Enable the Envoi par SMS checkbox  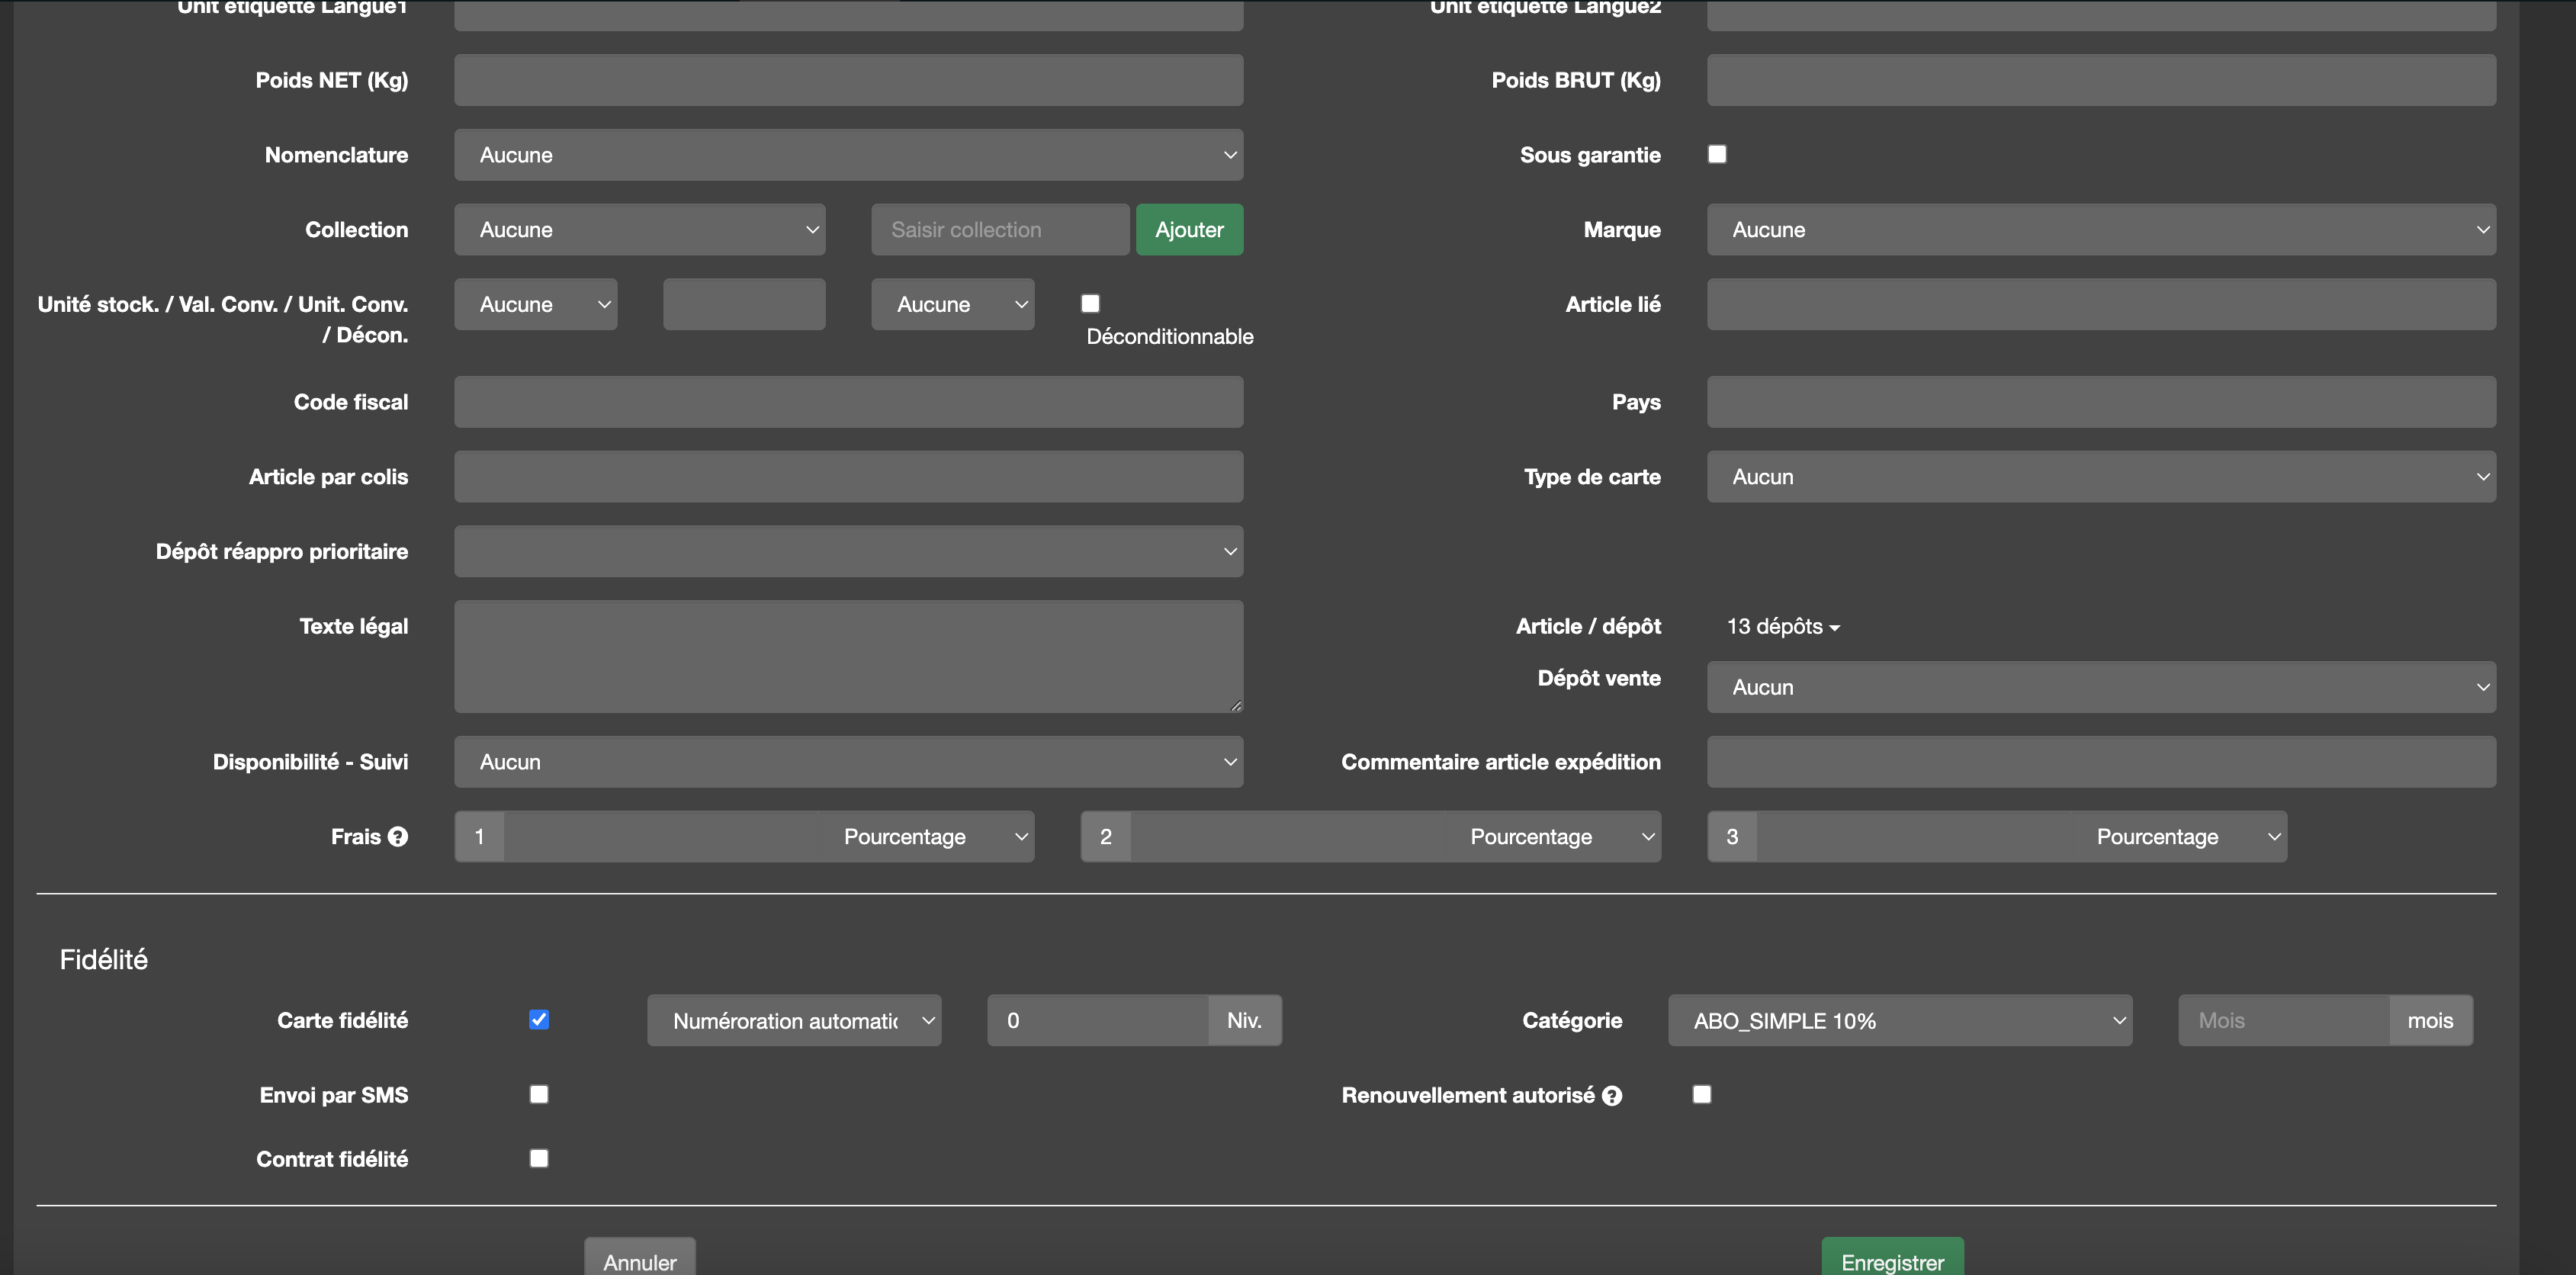coord(539,1095)
